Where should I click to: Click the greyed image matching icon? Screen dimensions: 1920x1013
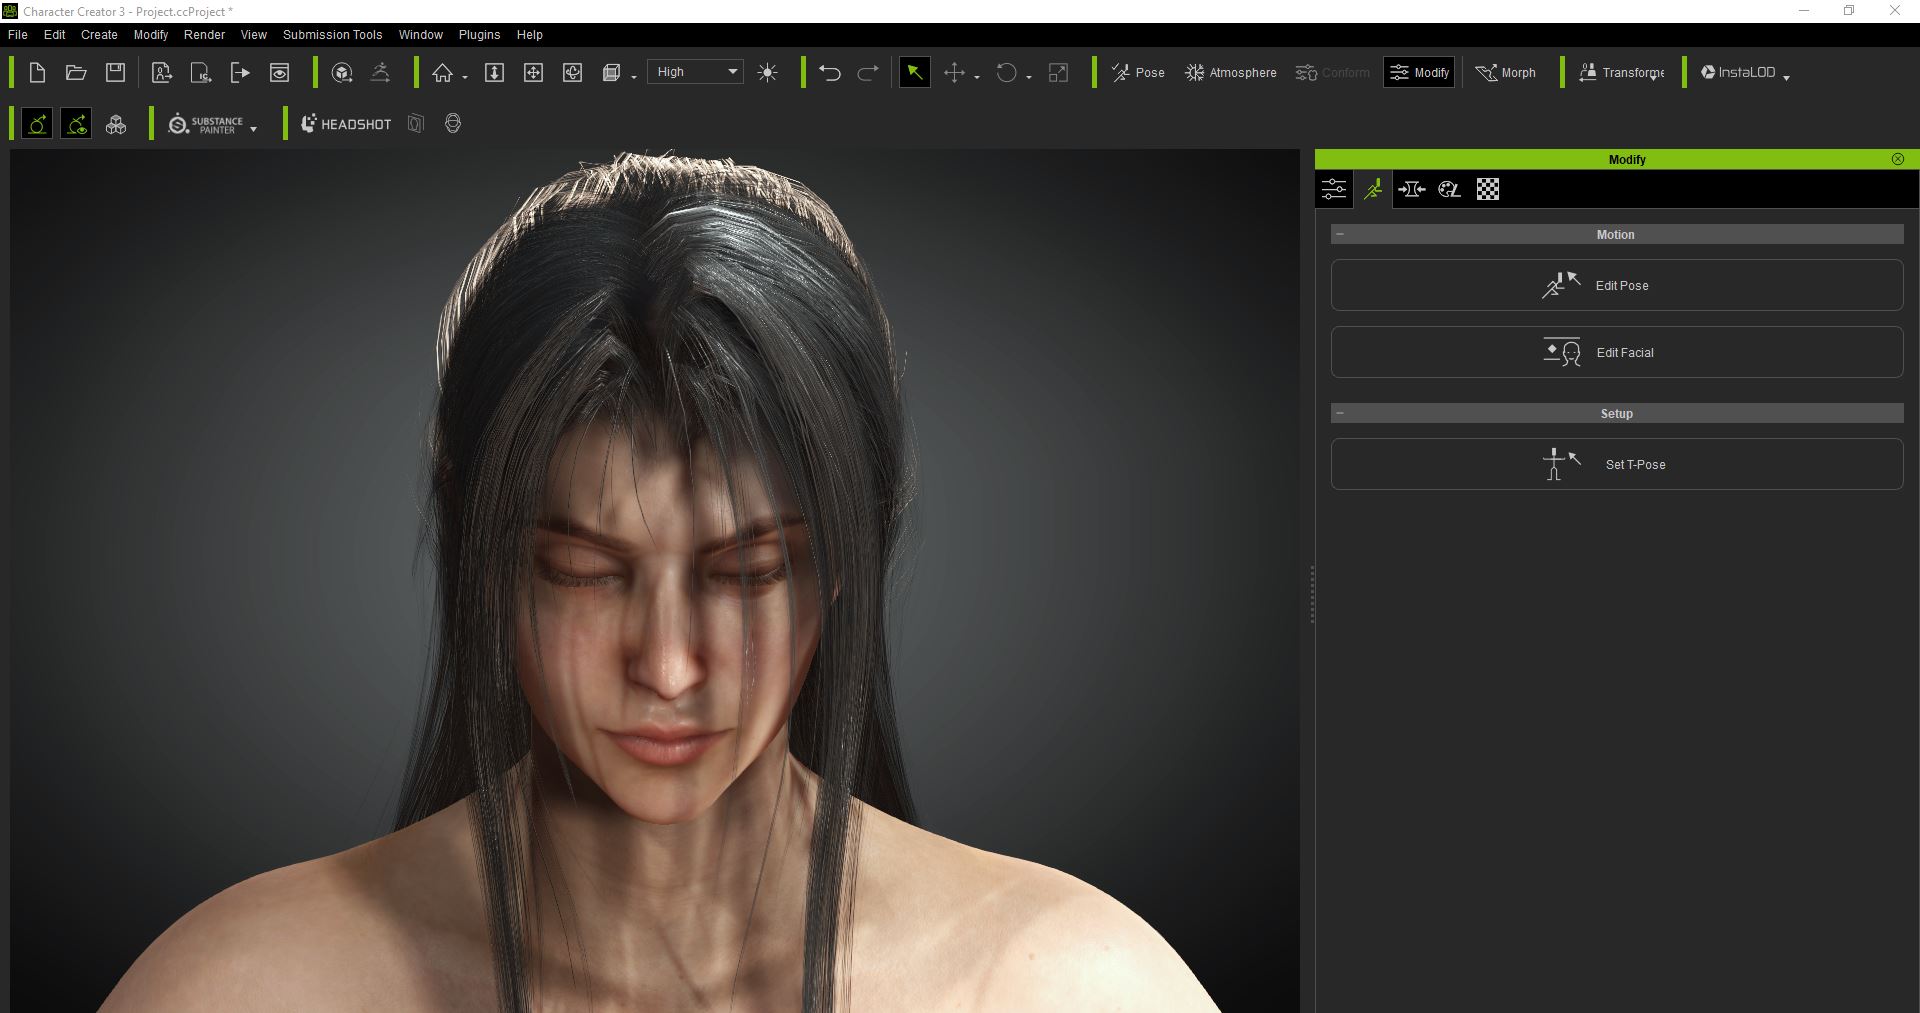(416, 124)
